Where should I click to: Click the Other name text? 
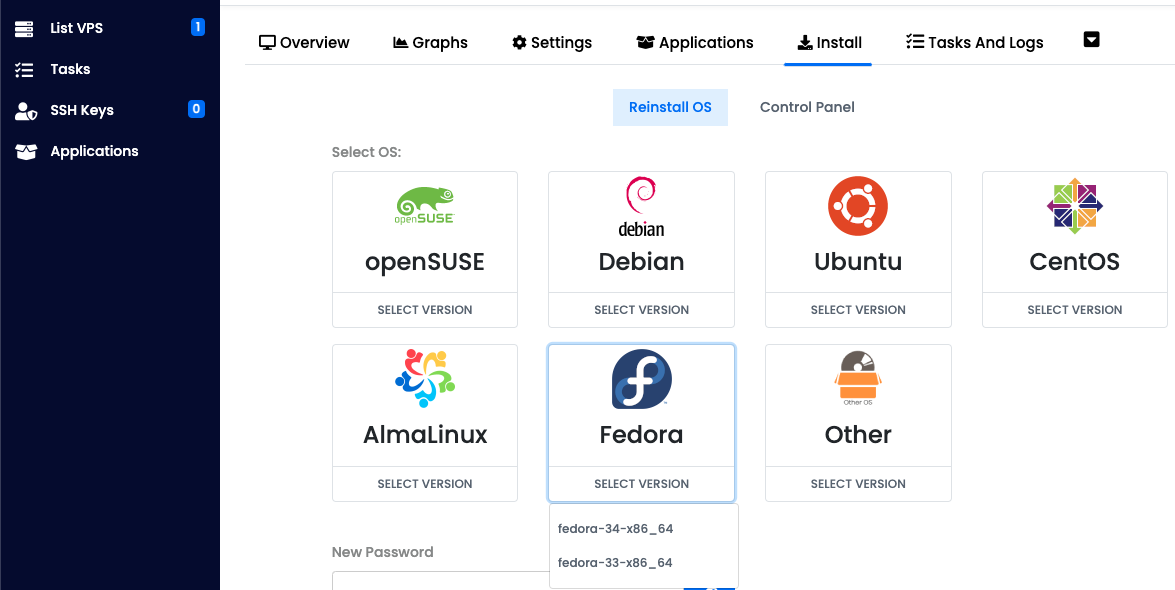858,435
